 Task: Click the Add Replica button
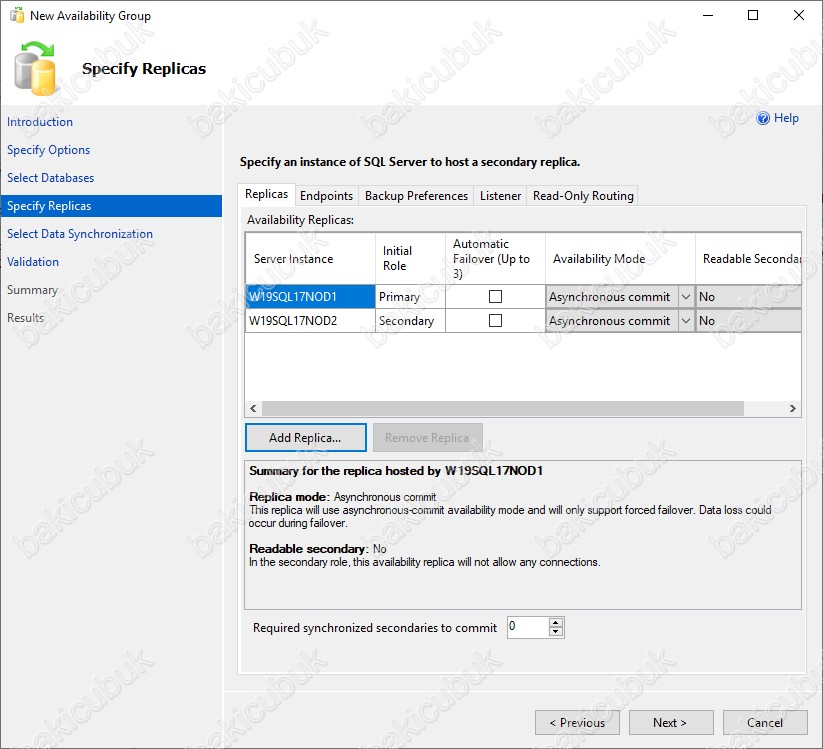coord(305,438)
